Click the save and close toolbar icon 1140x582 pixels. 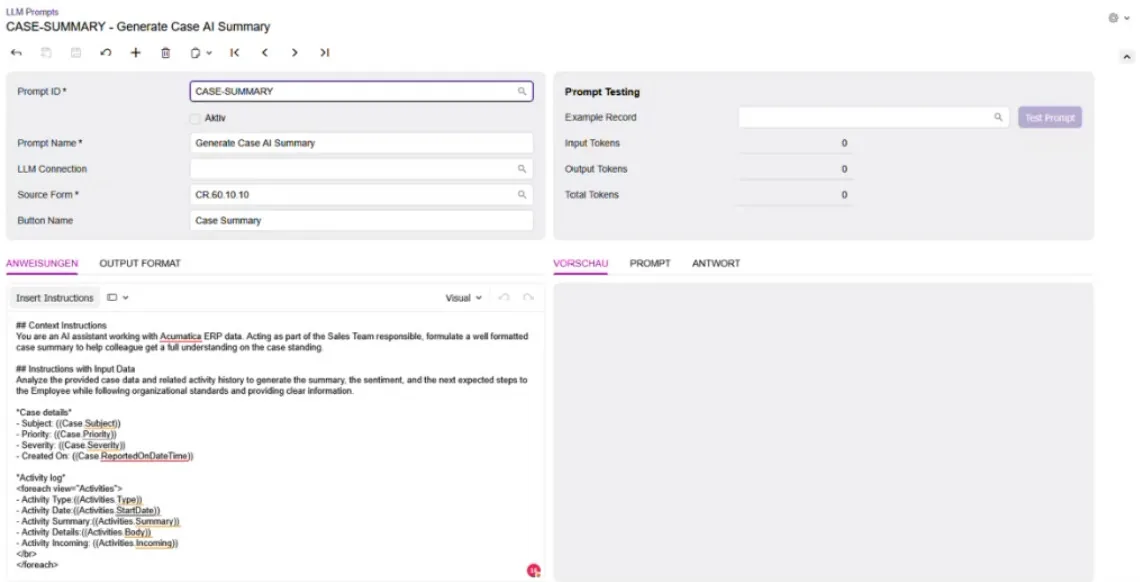46,52
